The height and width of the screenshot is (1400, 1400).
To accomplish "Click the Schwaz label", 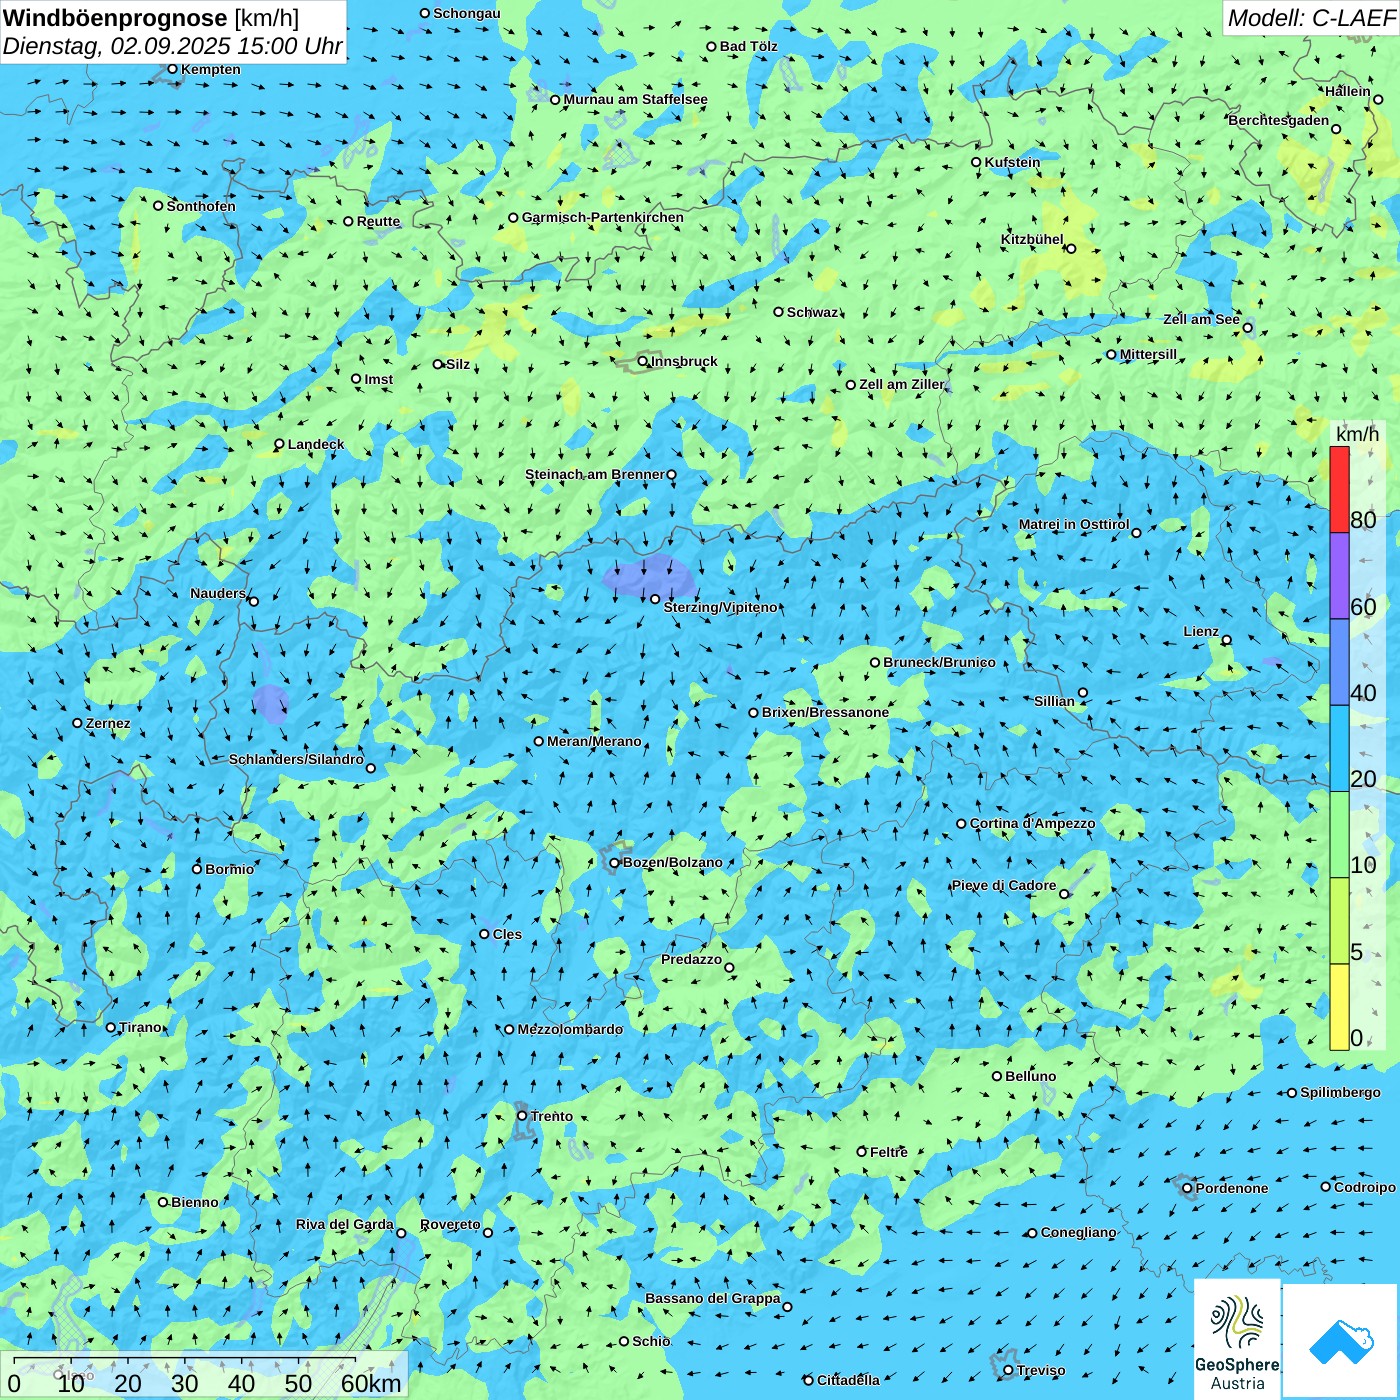I will 812,312.
